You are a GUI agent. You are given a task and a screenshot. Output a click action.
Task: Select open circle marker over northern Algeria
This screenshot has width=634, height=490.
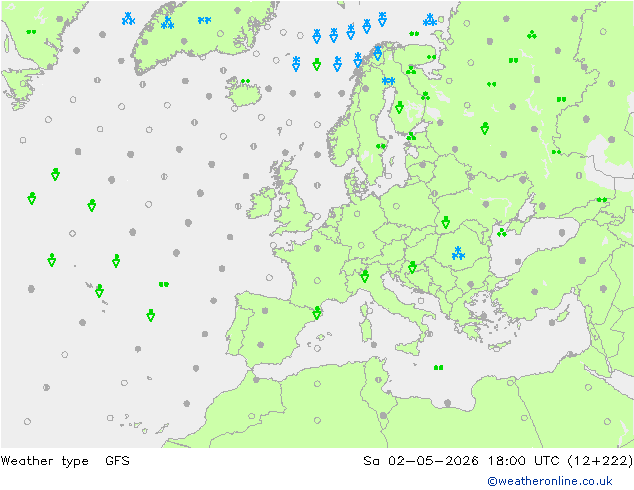point(317,384)
